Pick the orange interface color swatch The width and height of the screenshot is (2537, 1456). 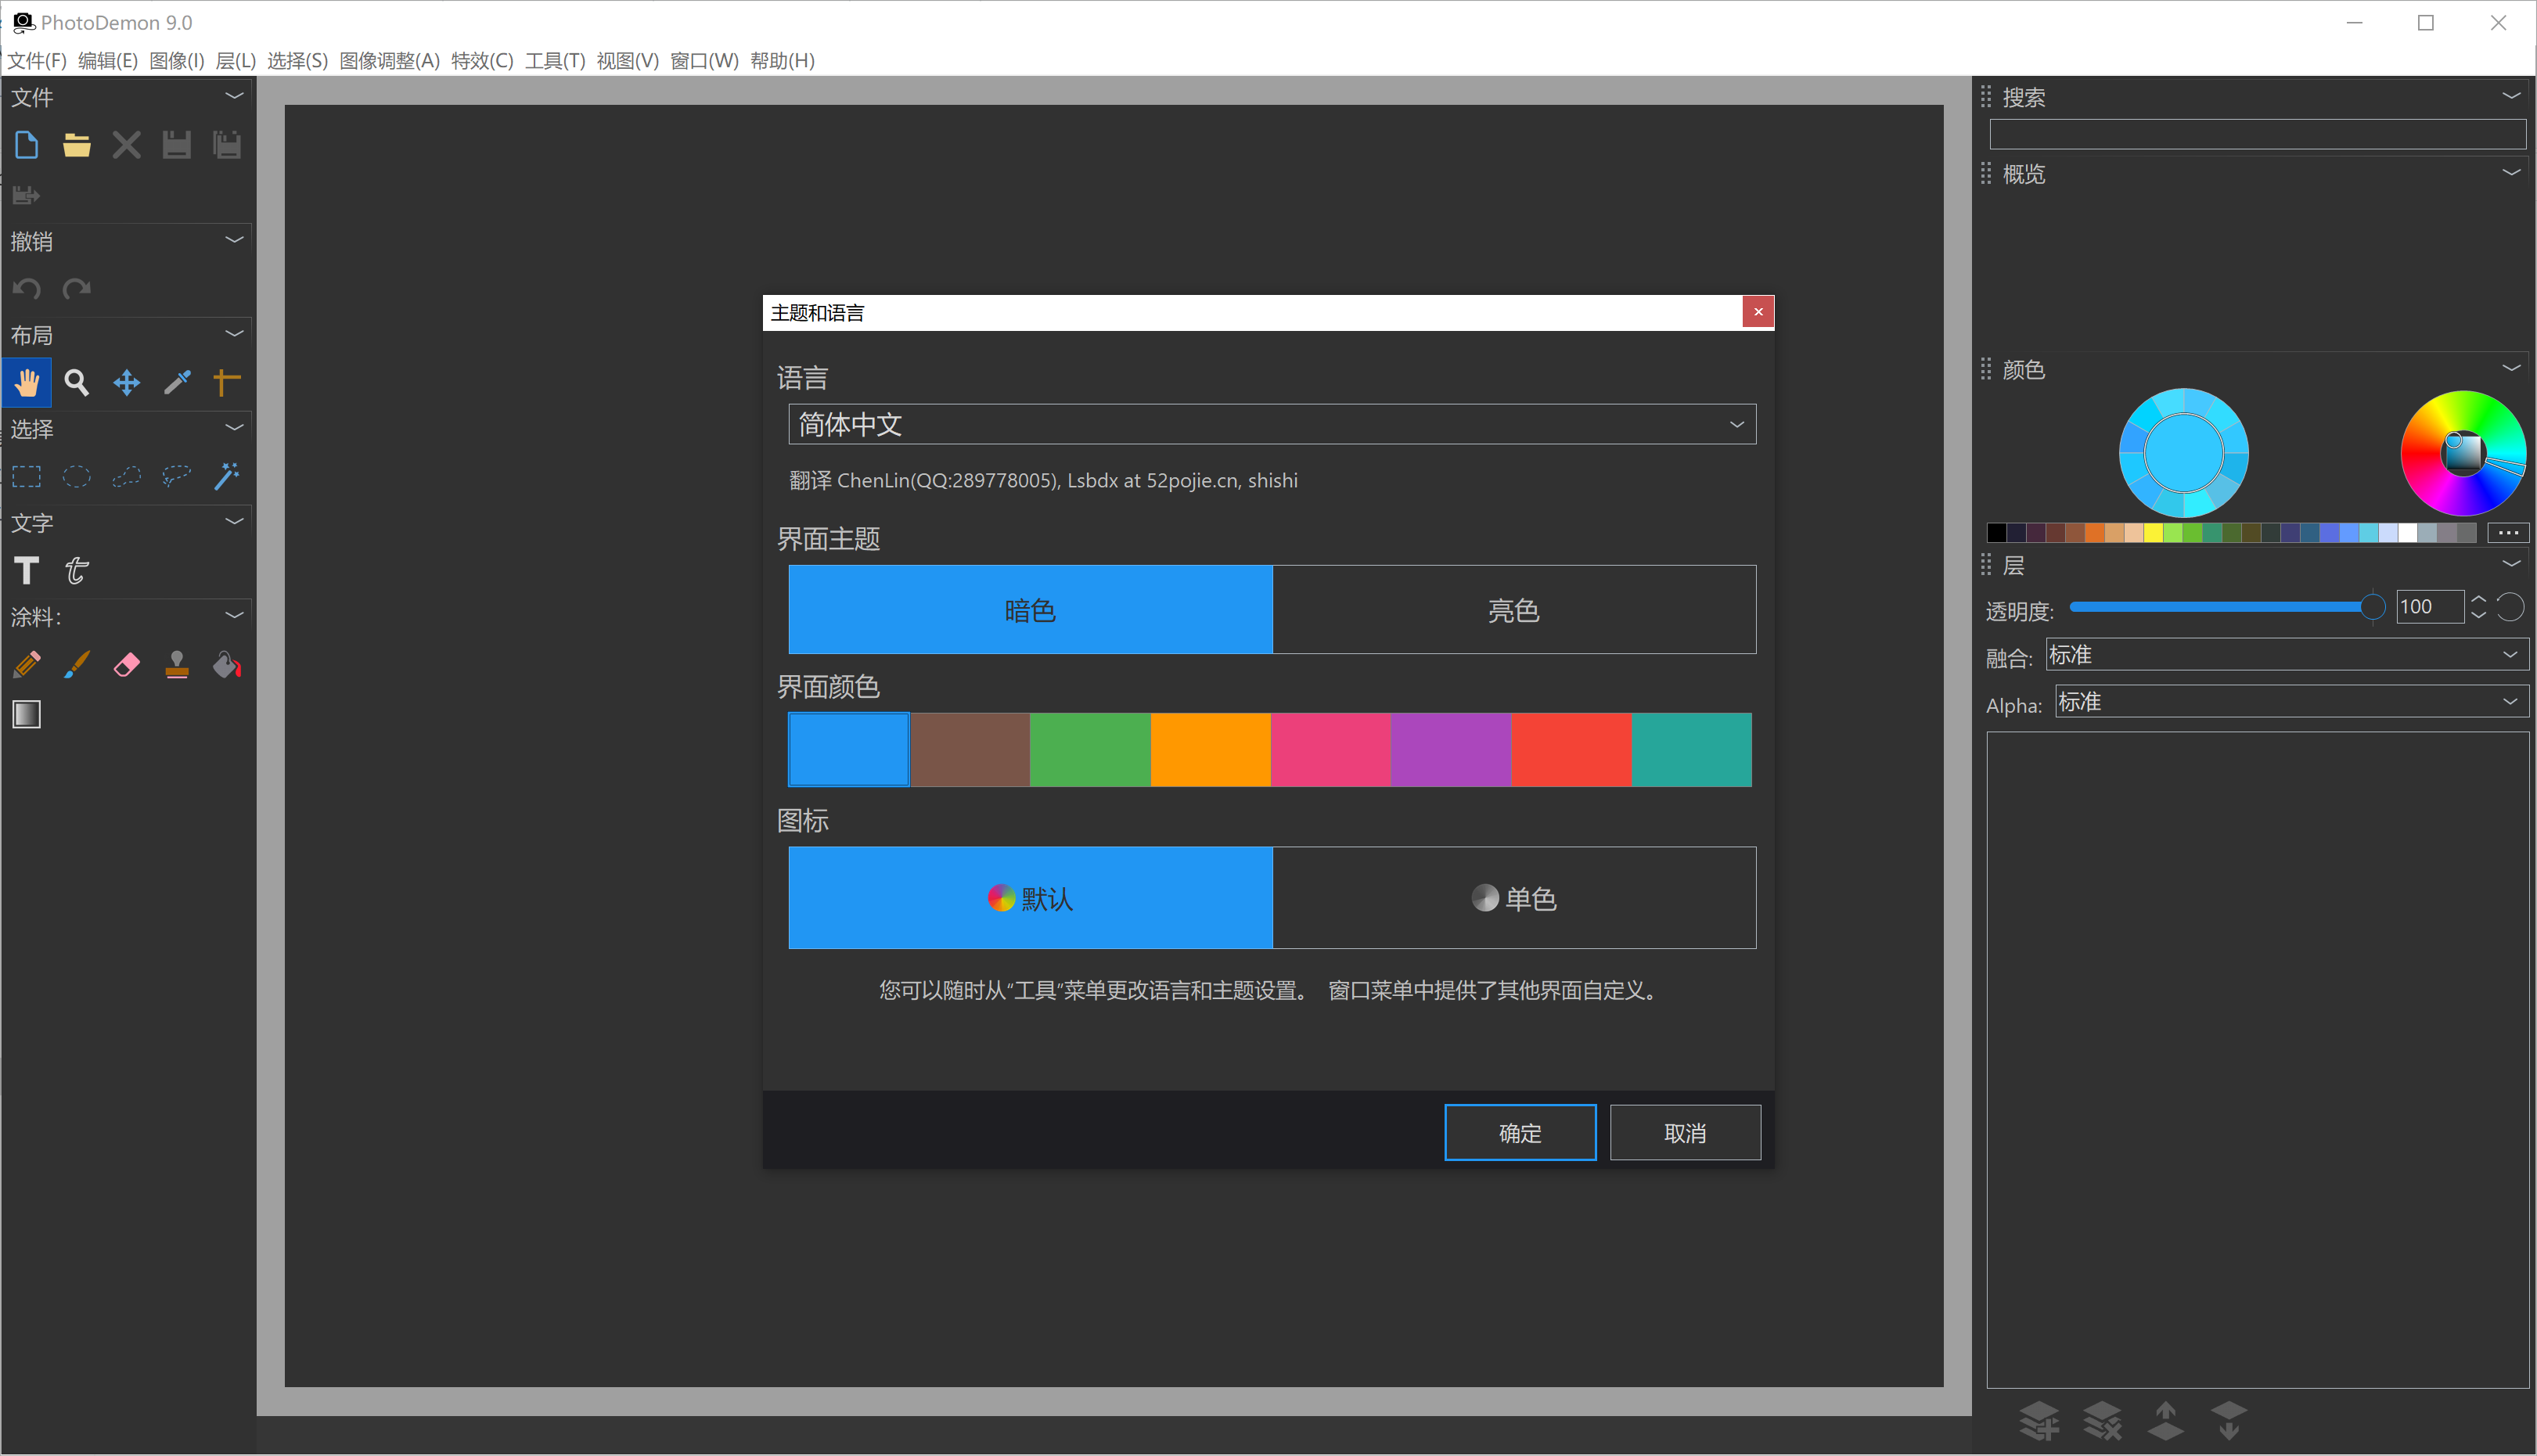pos(1210,750)
